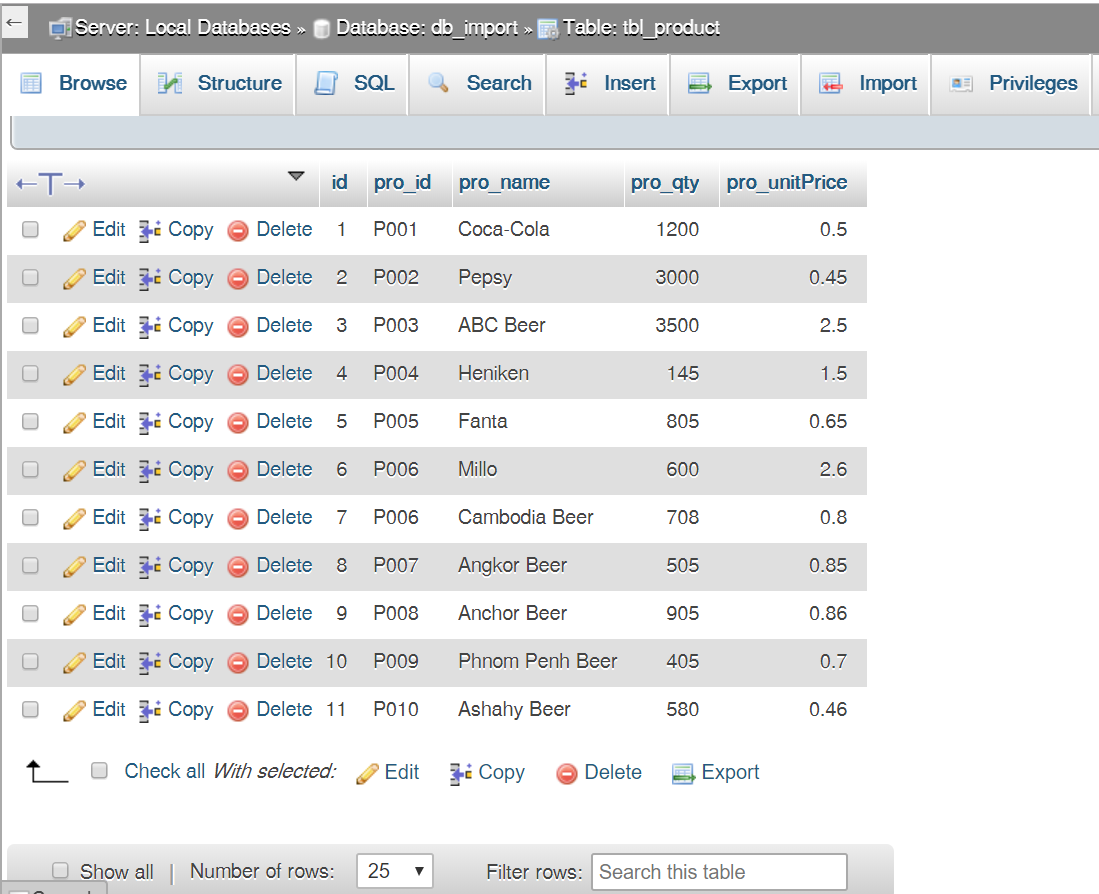Click the With selected Export icon
This screenshot has height=894, width=1099.
click(683, 773)
